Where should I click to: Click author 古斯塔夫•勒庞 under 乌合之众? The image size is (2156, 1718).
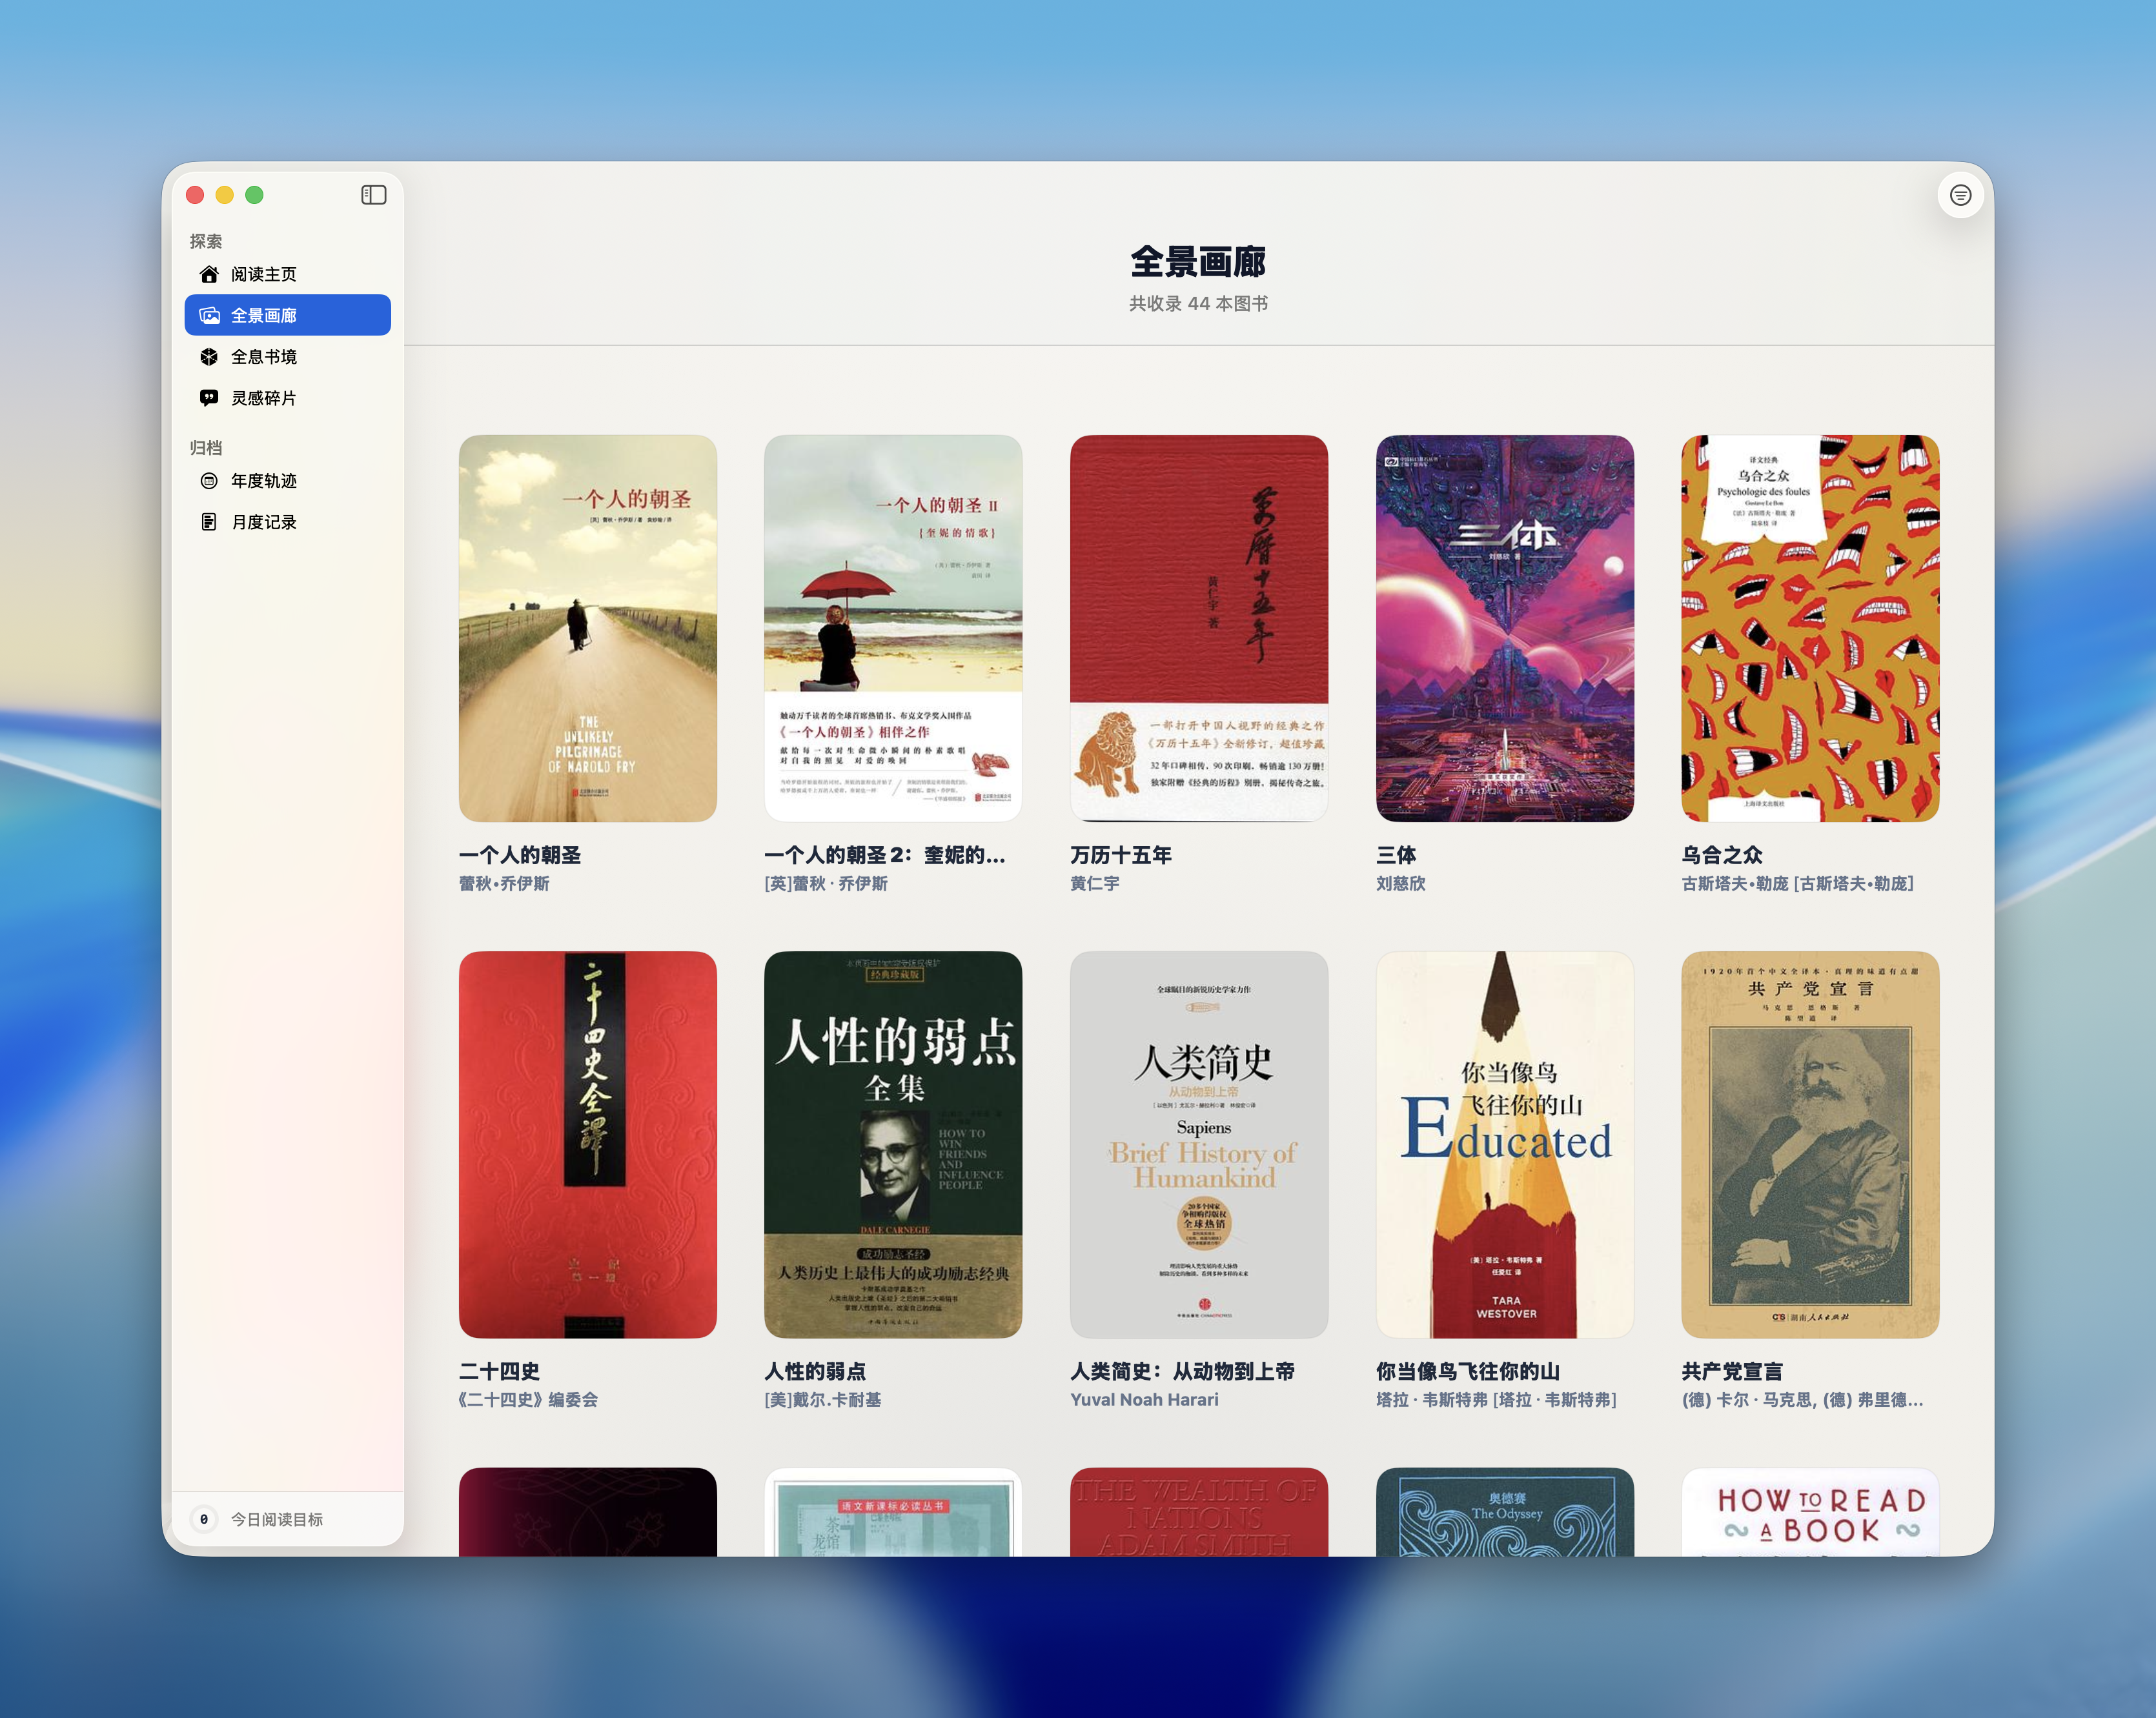(1798, 883)
